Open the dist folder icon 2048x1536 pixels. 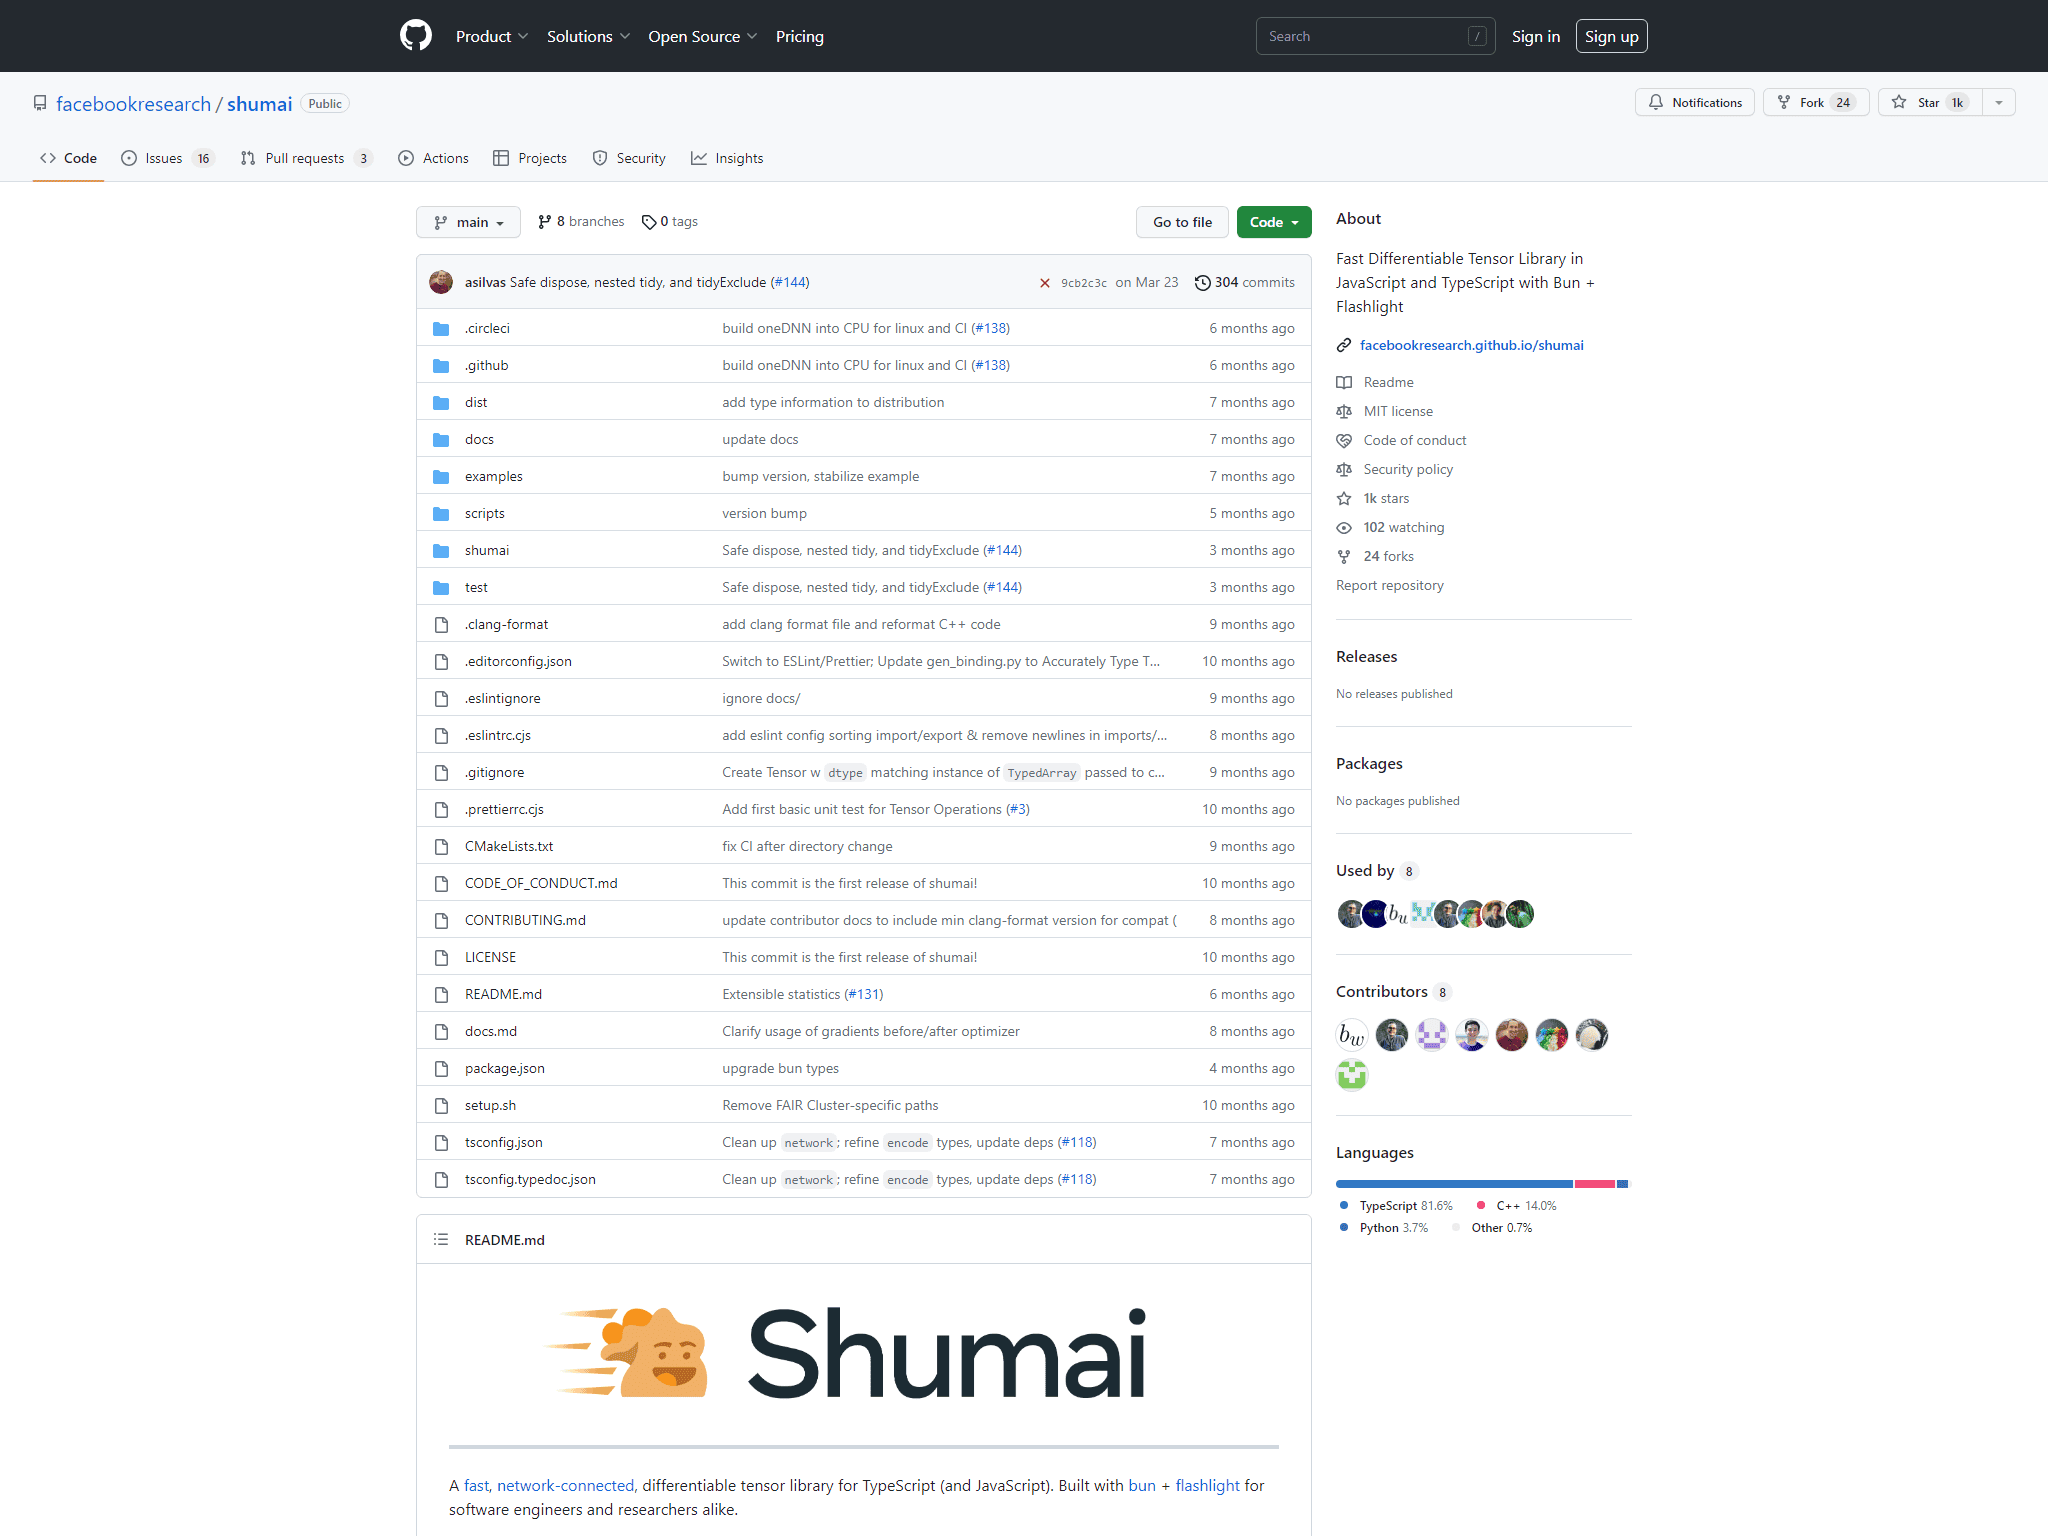pyautogui.click(x=441, y=402)
